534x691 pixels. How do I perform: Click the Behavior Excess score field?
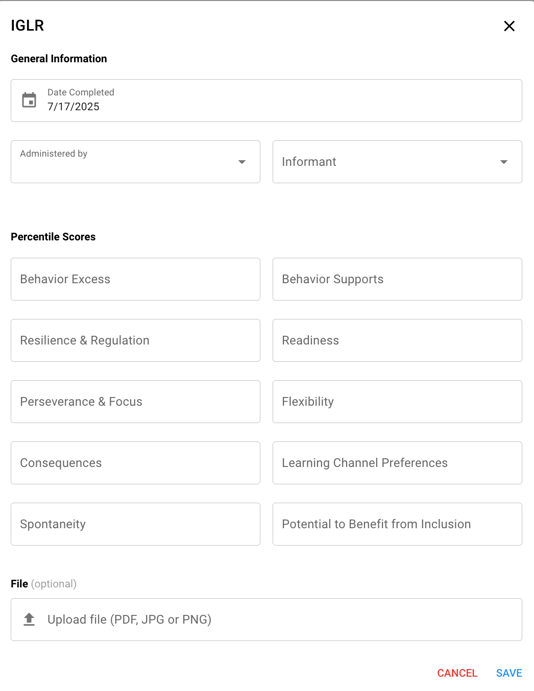coord(136,279)
